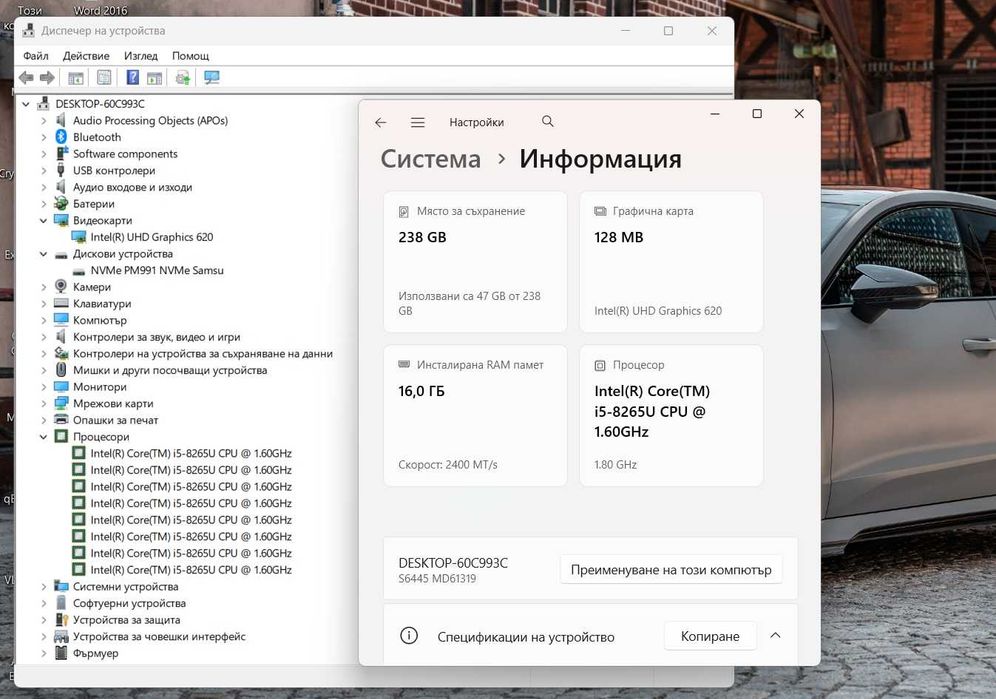Click the Фърмуер category icon
Image resolution: width=996 pixels, height=699 pixels.
tap(61, 653)
